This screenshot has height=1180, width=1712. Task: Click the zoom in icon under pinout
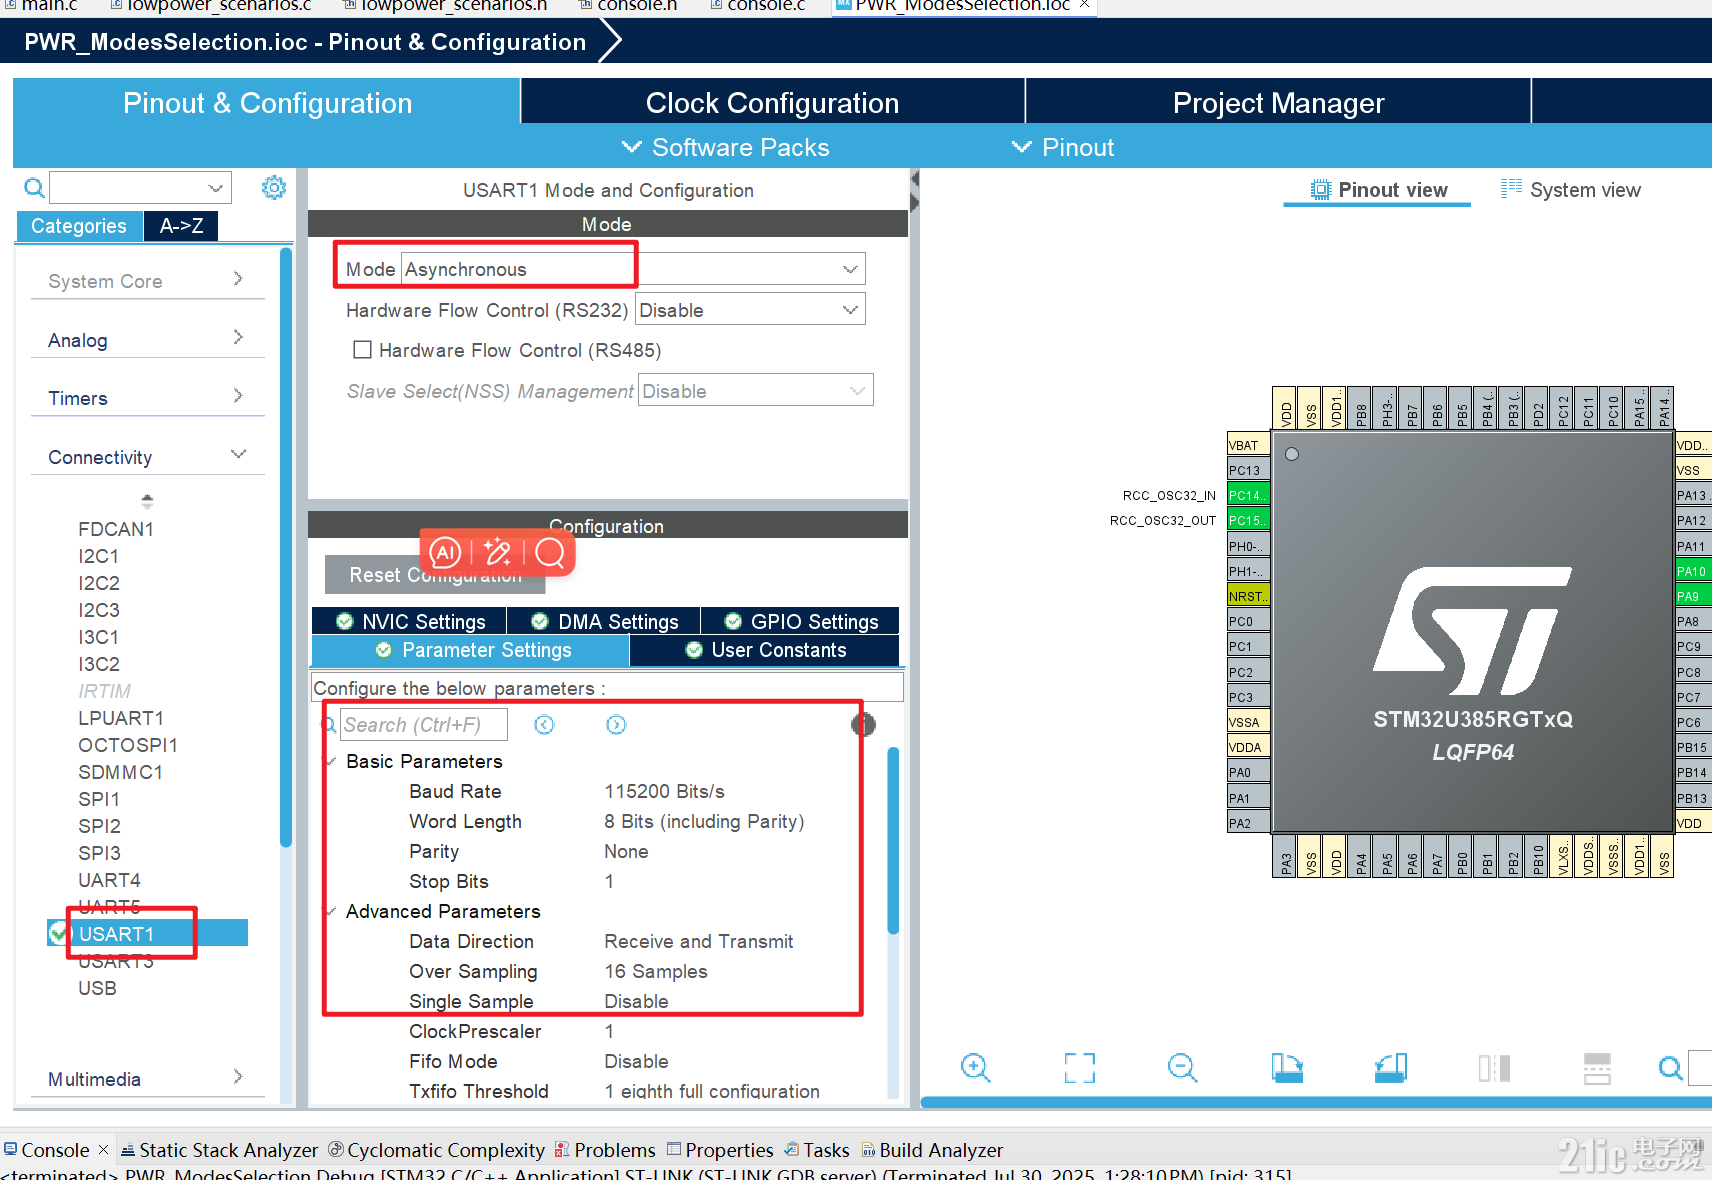click(x=975, y=1068)
